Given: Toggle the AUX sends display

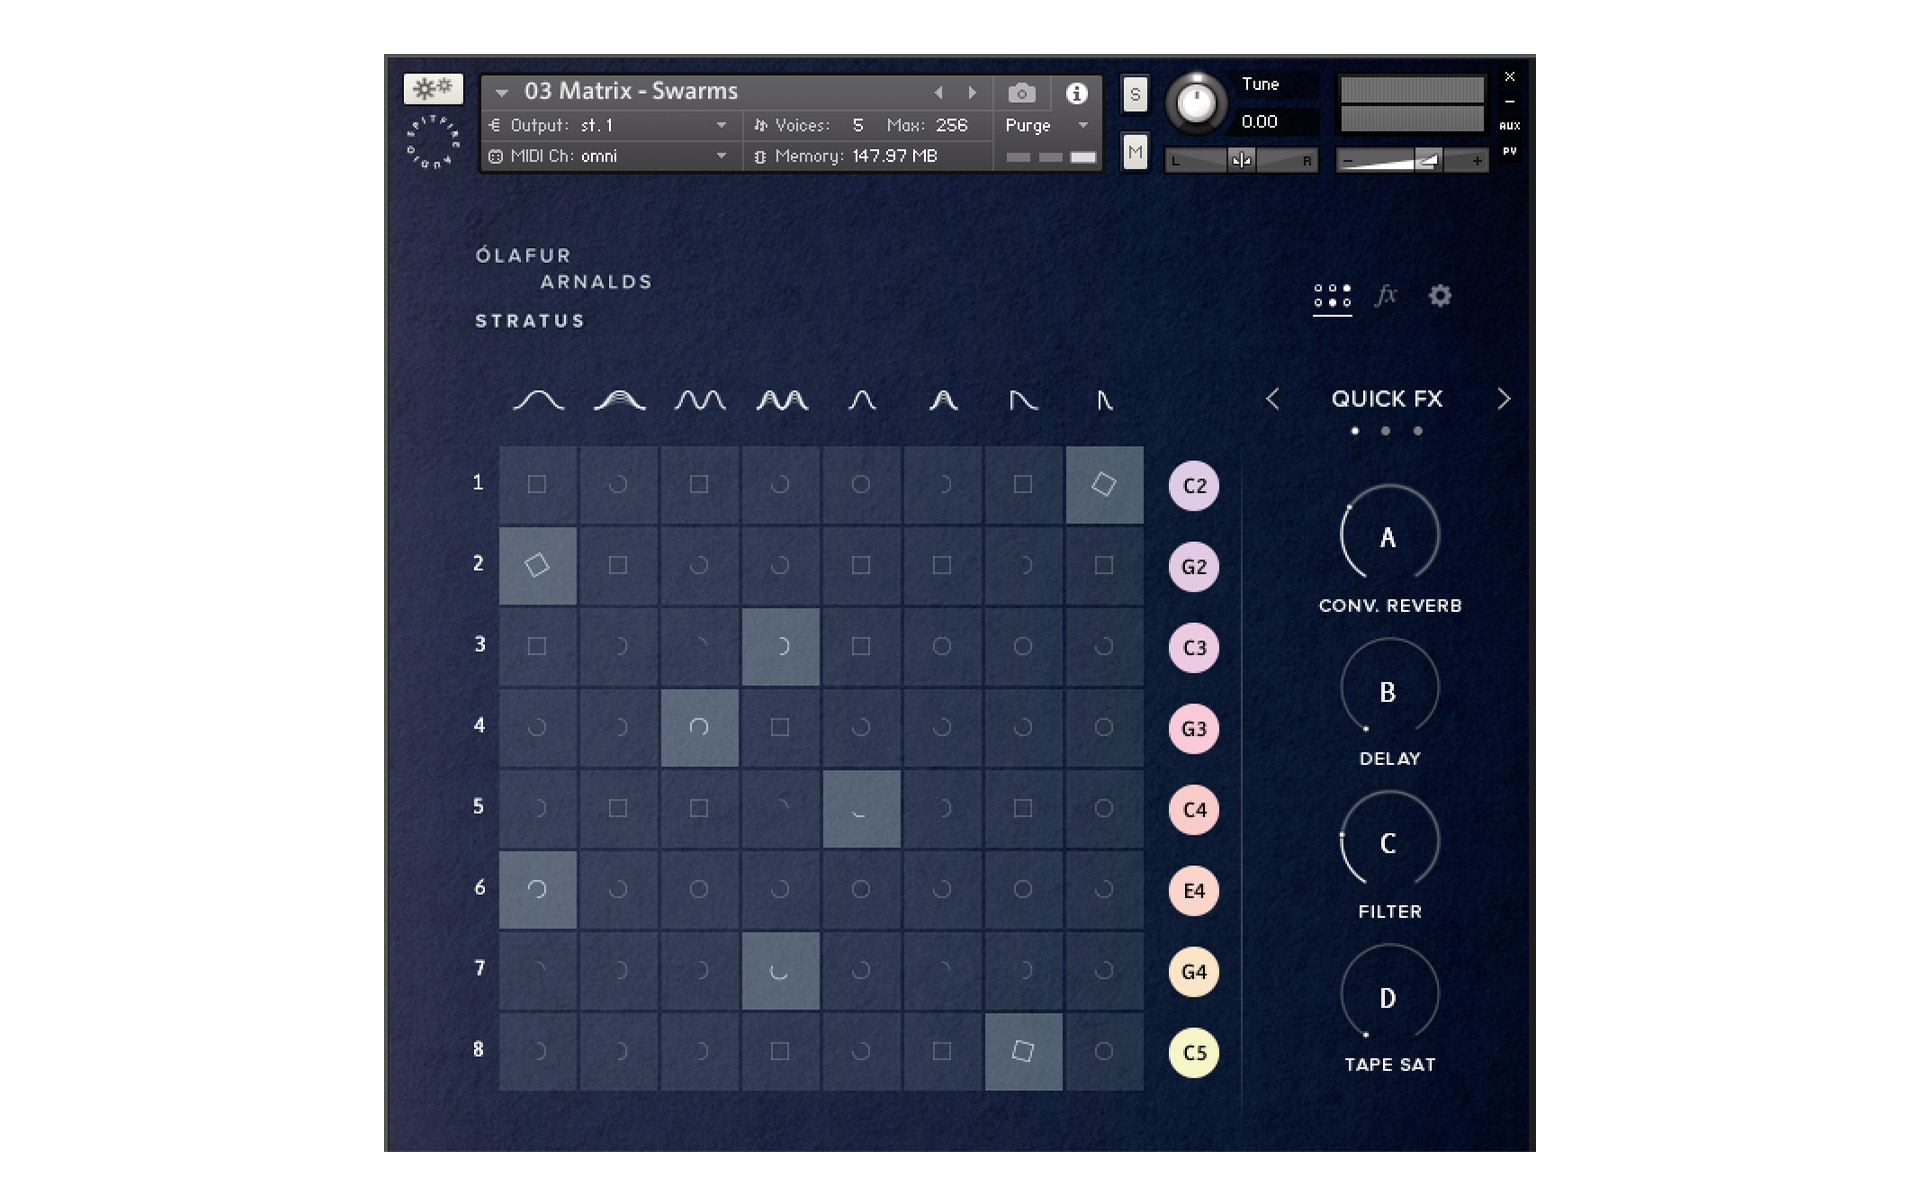Looking at the screenshot, I should [x=1510, y=125].
